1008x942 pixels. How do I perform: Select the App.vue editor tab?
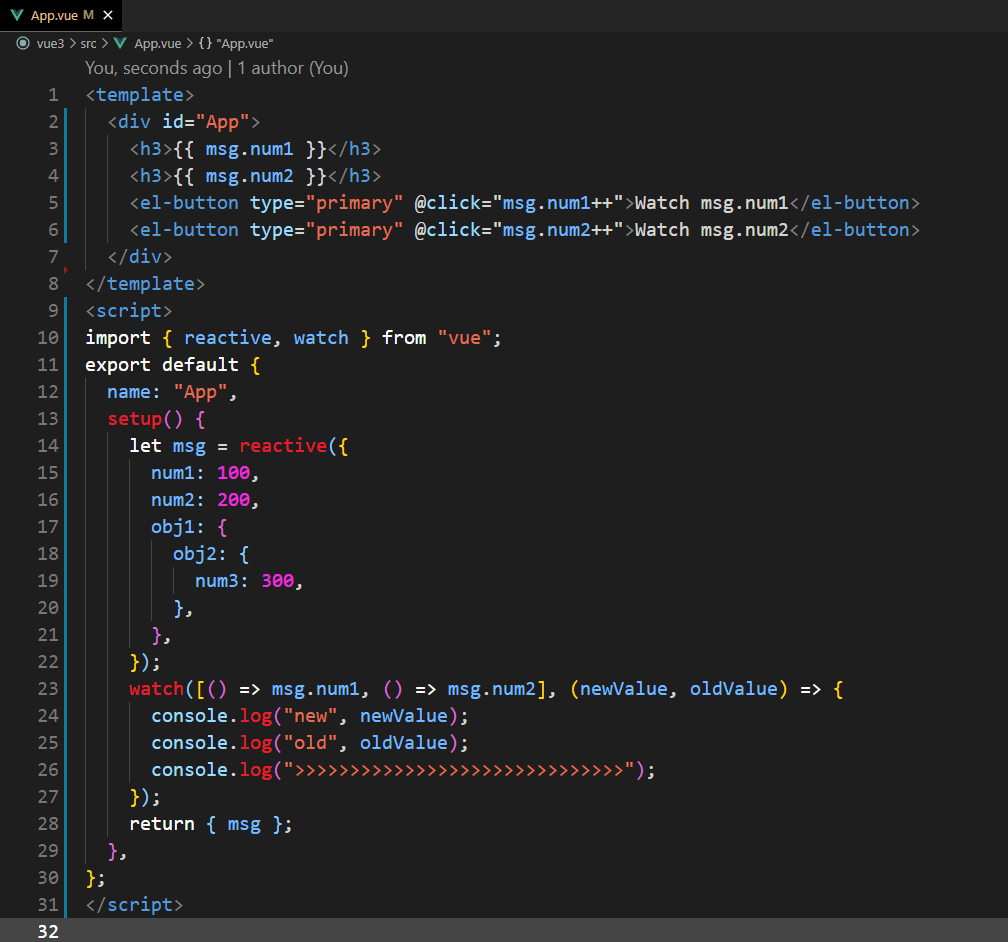coord(61,15)
